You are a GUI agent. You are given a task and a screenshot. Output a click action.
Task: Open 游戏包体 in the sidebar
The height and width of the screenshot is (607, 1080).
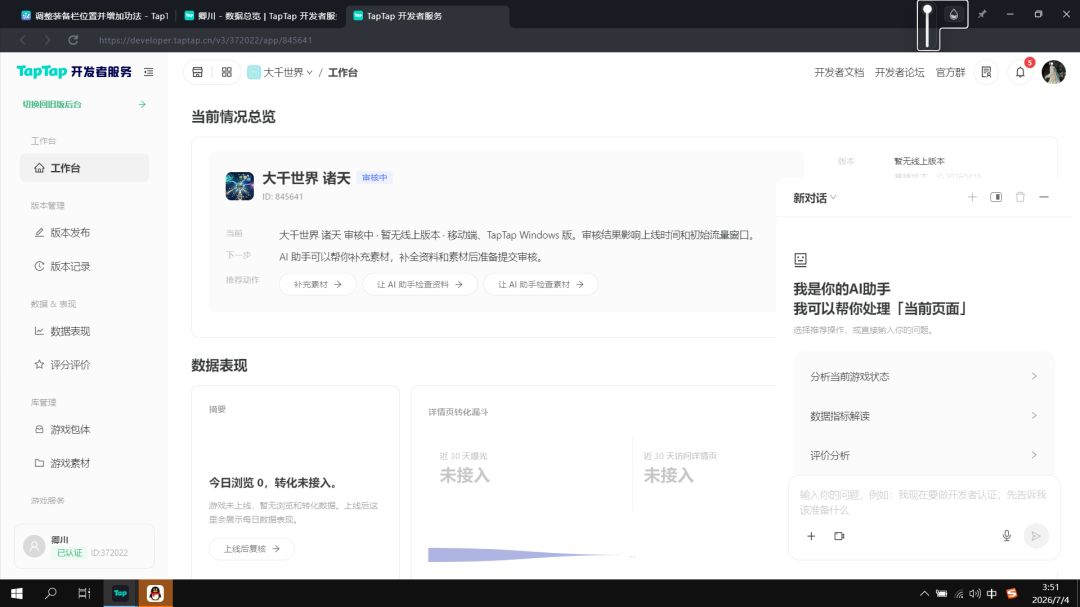point(84,429)
